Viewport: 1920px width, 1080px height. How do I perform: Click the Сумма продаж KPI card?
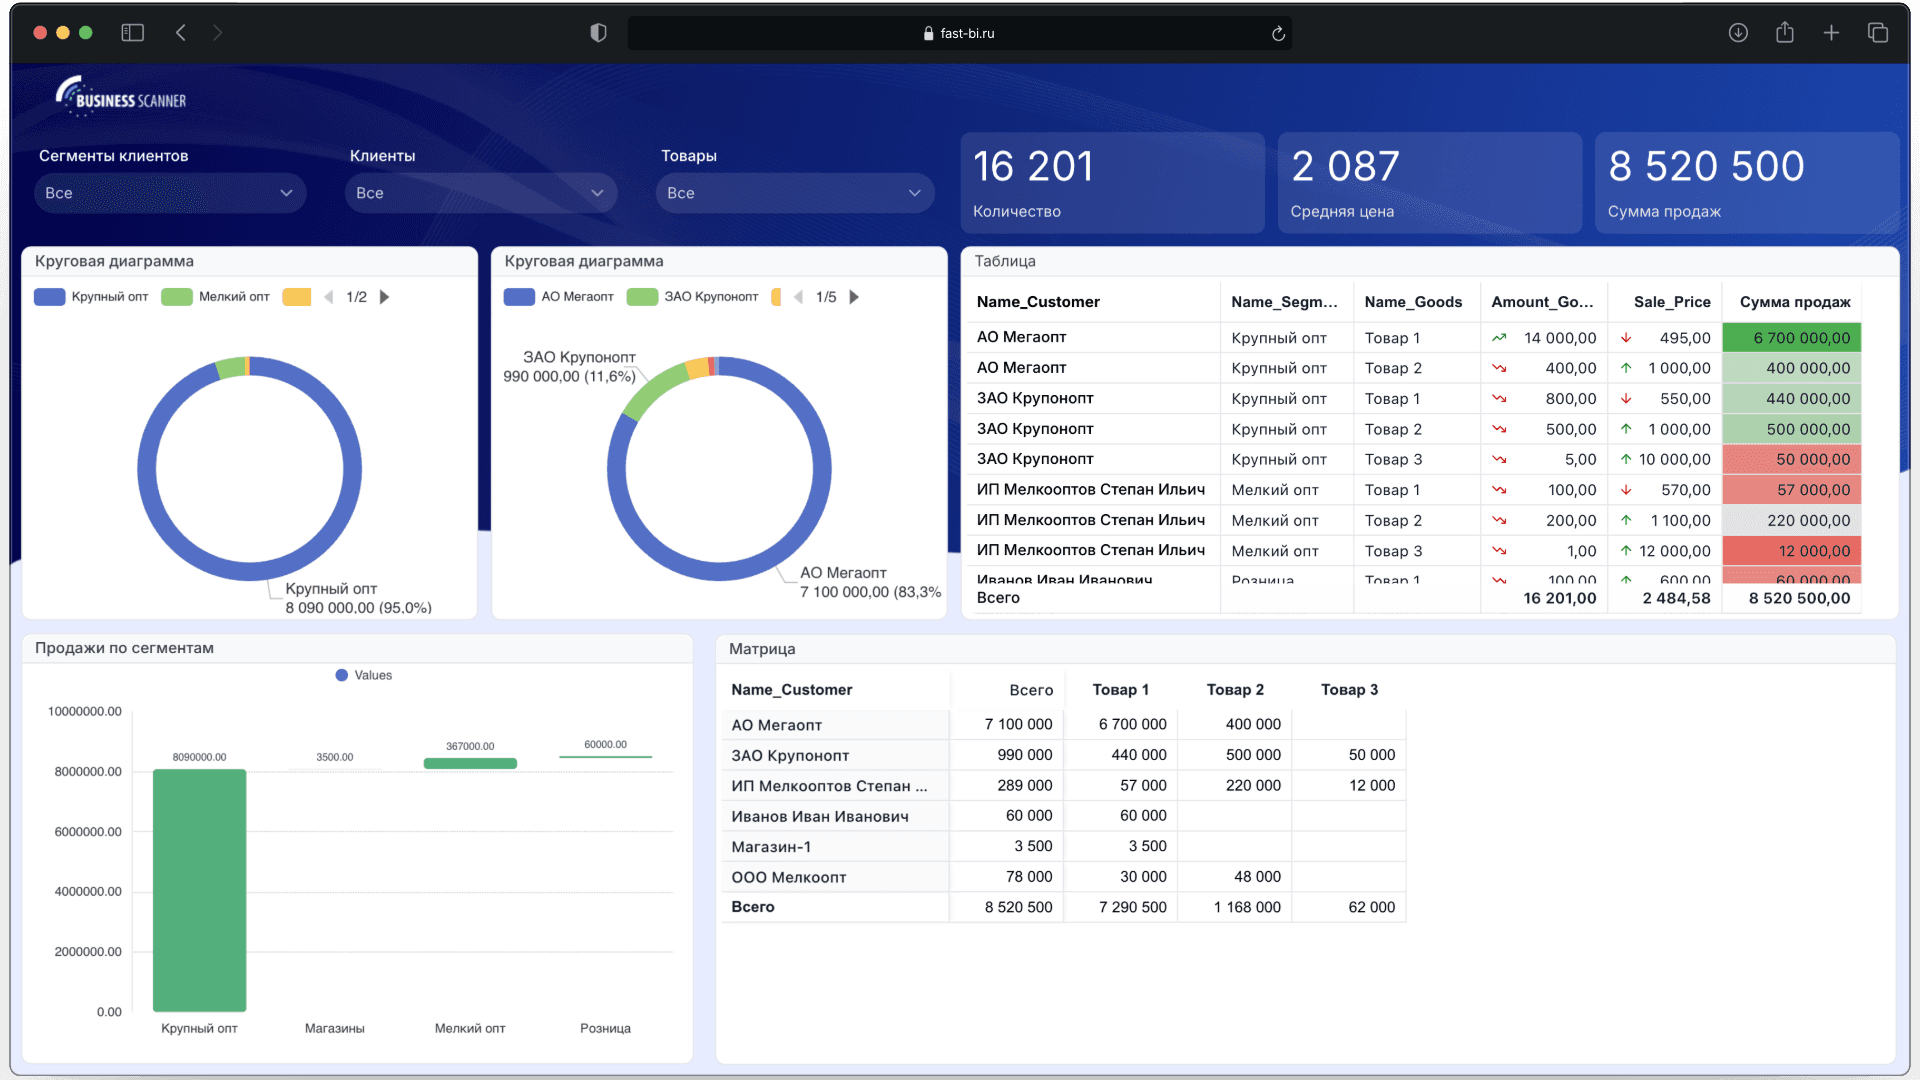pyautogui.click(x=1746, y=183)
